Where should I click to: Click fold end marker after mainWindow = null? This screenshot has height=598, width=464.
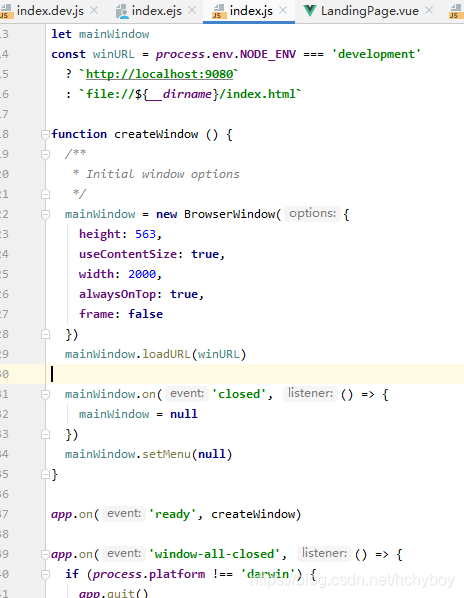point(45,434)
